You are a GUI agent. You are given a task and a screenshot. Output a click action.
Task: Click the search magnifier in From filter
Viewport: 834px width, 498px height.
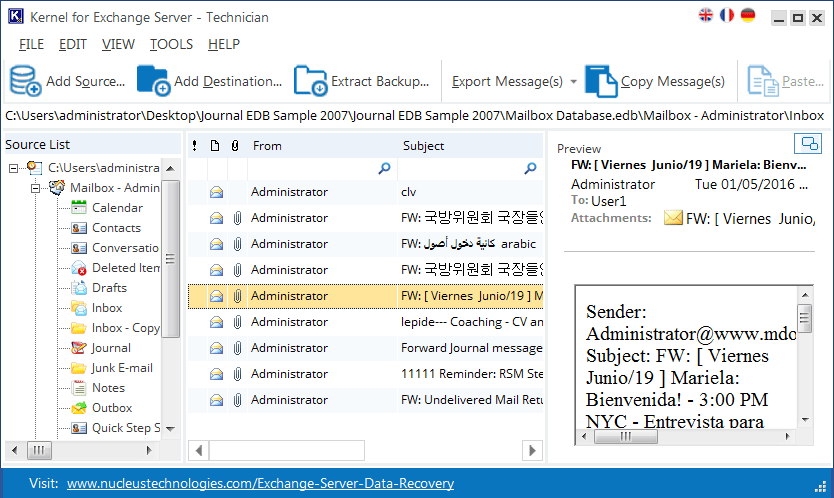point(384,169)
